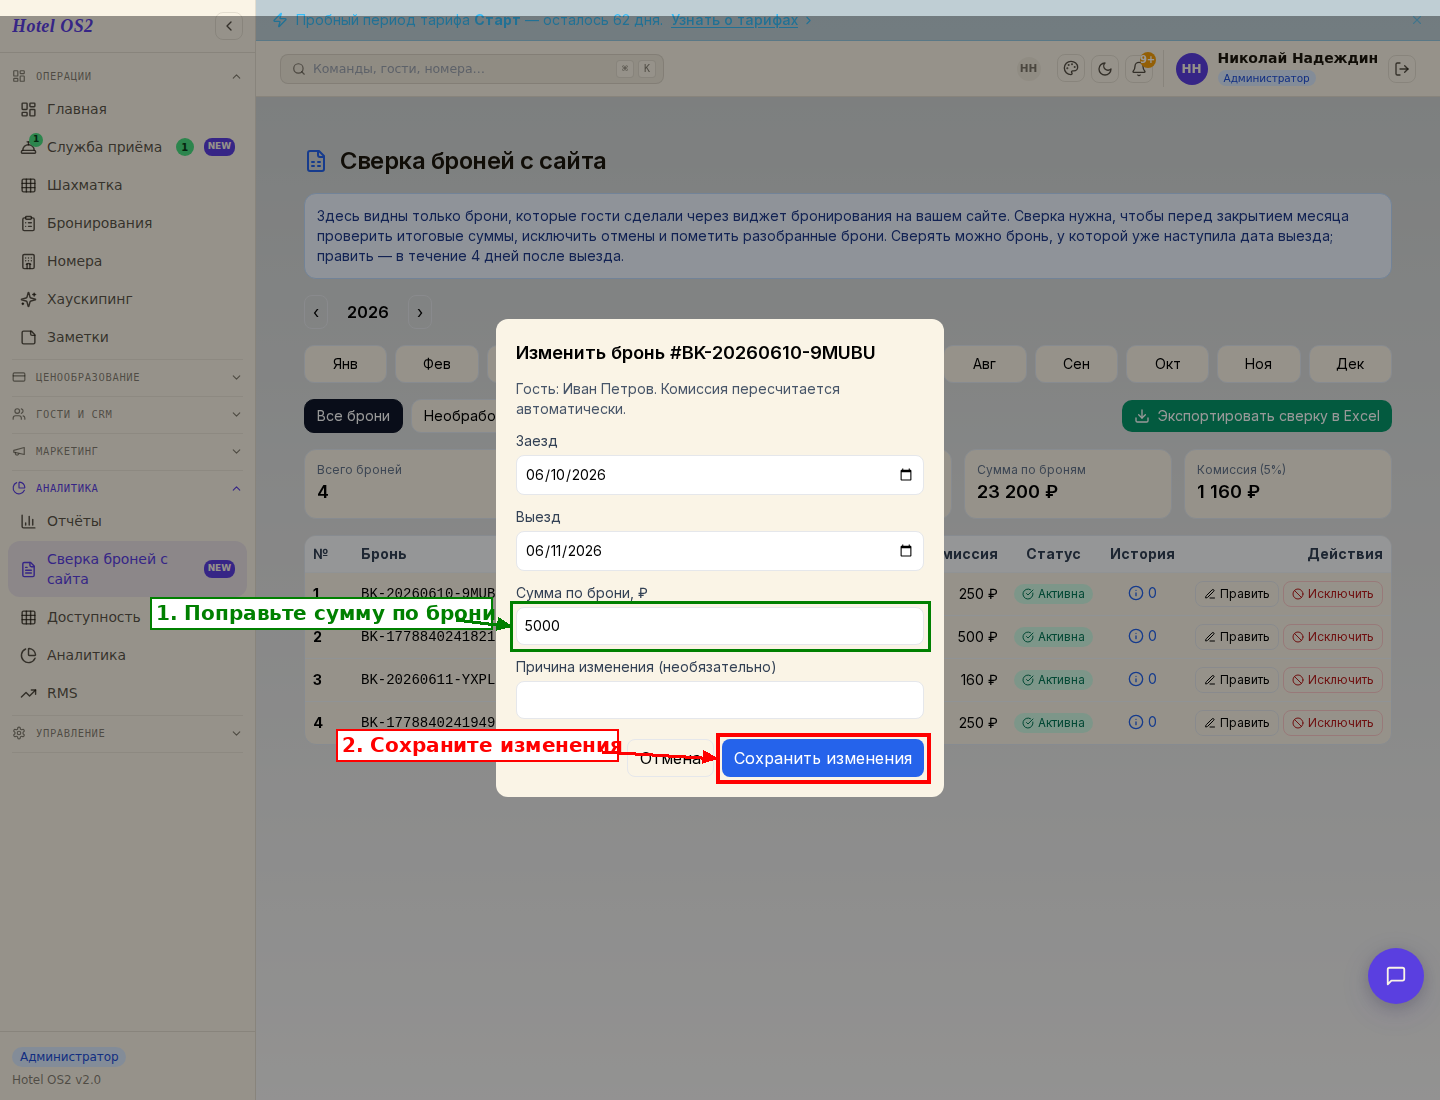Expand the ЦЕНООБРАЗОВАНИЕ section
The image size is (1440, 1100).
128,377
